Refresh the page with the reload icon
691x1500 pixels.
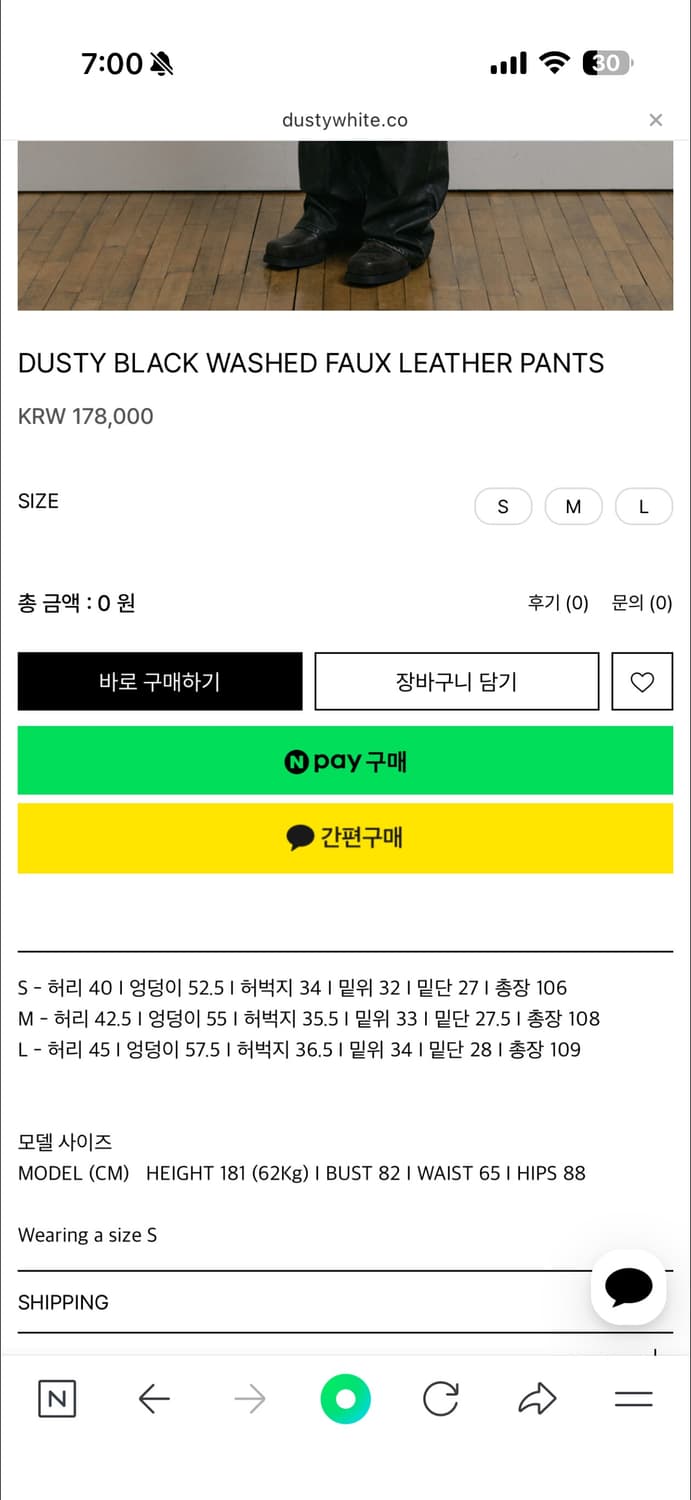441,1399
